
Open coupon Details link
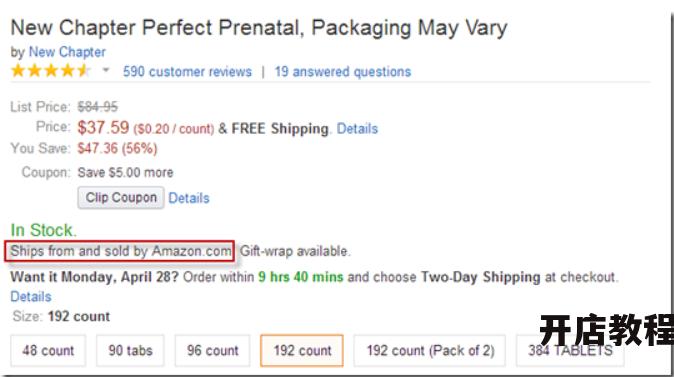tap(189, 198)
